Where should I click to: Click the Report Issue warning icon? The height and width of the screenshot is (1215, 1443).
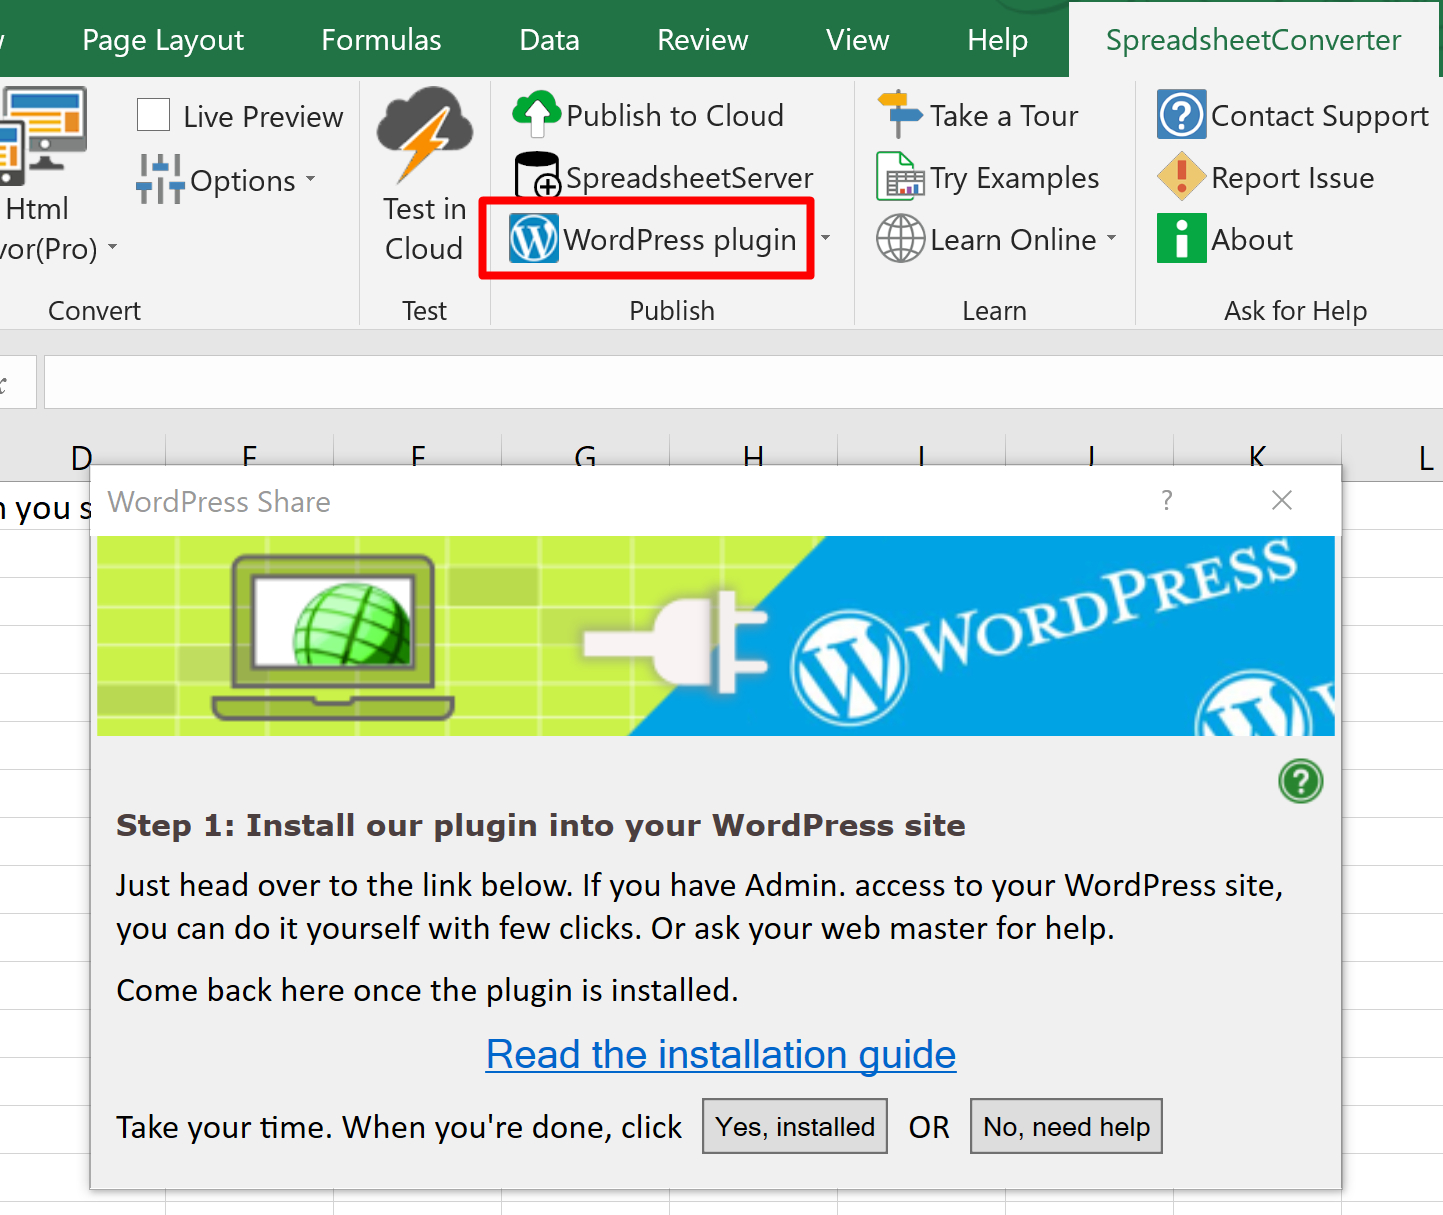click(1181, 177)
